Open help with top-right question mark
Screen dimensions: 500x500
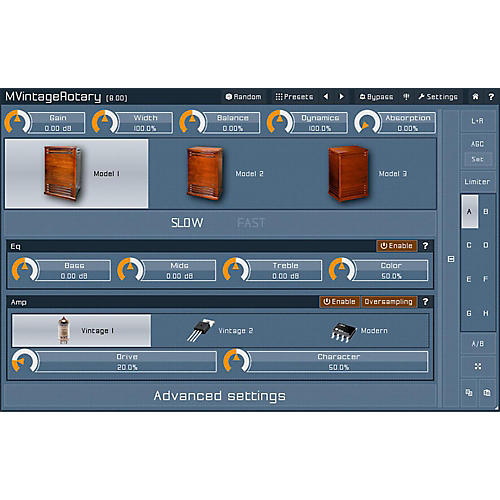click(491, 97)
